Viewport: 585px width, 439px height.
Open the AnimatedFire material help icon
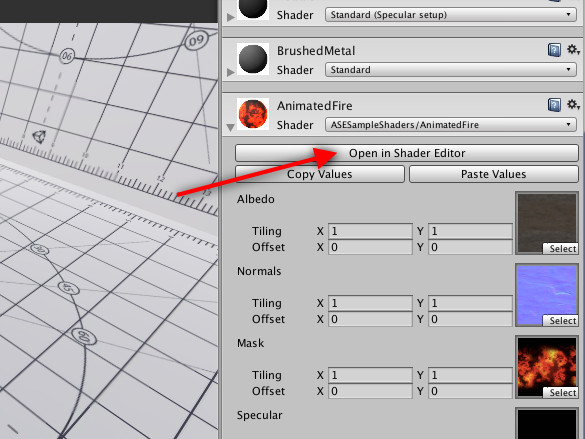click(554, 105)
